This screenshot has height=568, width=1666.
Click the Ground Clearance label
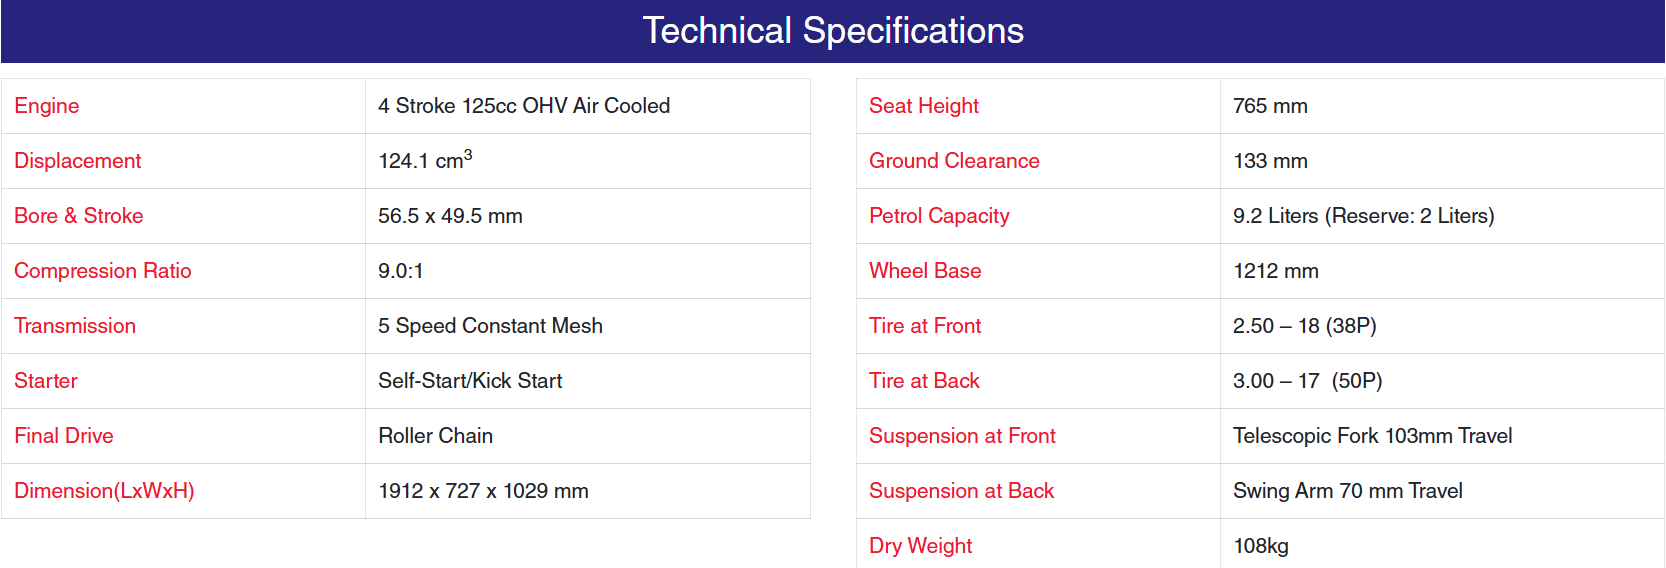tap(954, 161)
